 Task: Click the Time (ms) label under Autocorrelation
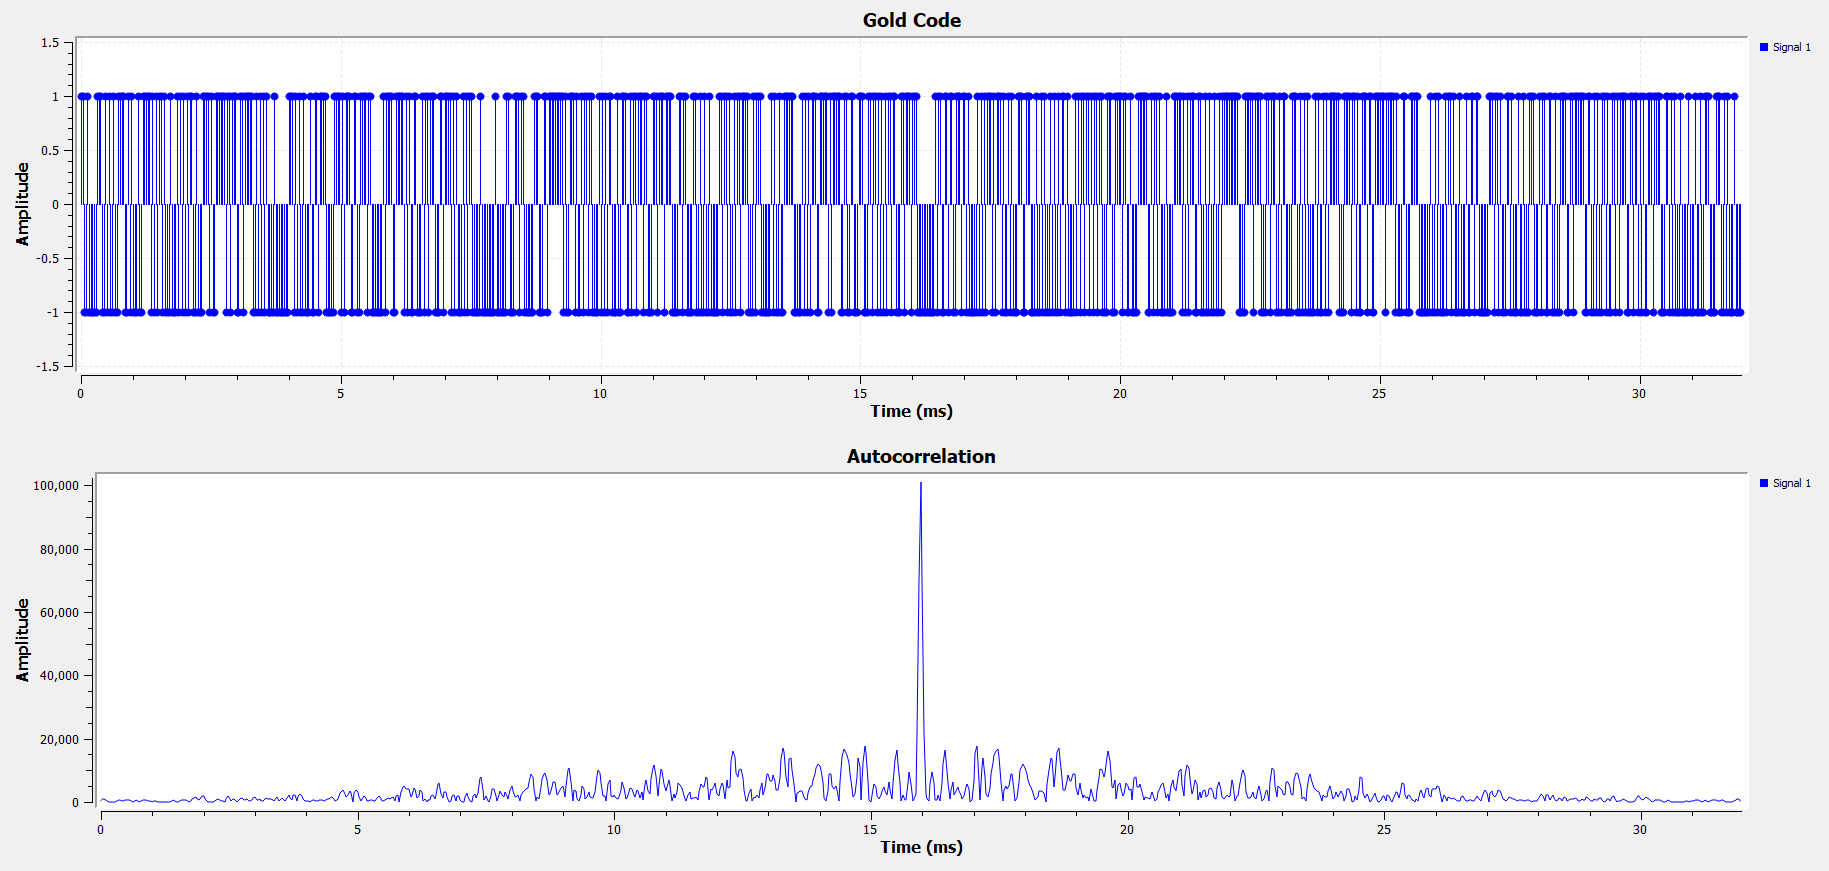(x=921, y=847)
